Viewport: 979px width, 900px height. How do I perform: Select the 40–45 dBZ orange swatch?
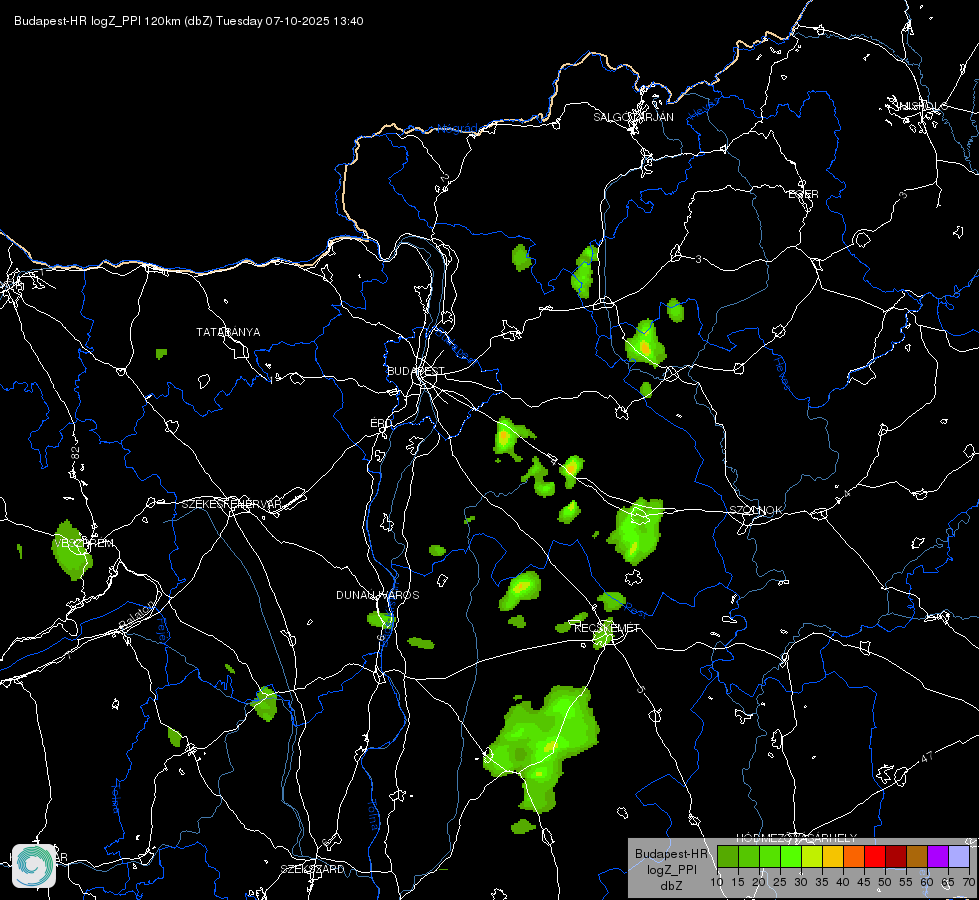coord(854,856)
